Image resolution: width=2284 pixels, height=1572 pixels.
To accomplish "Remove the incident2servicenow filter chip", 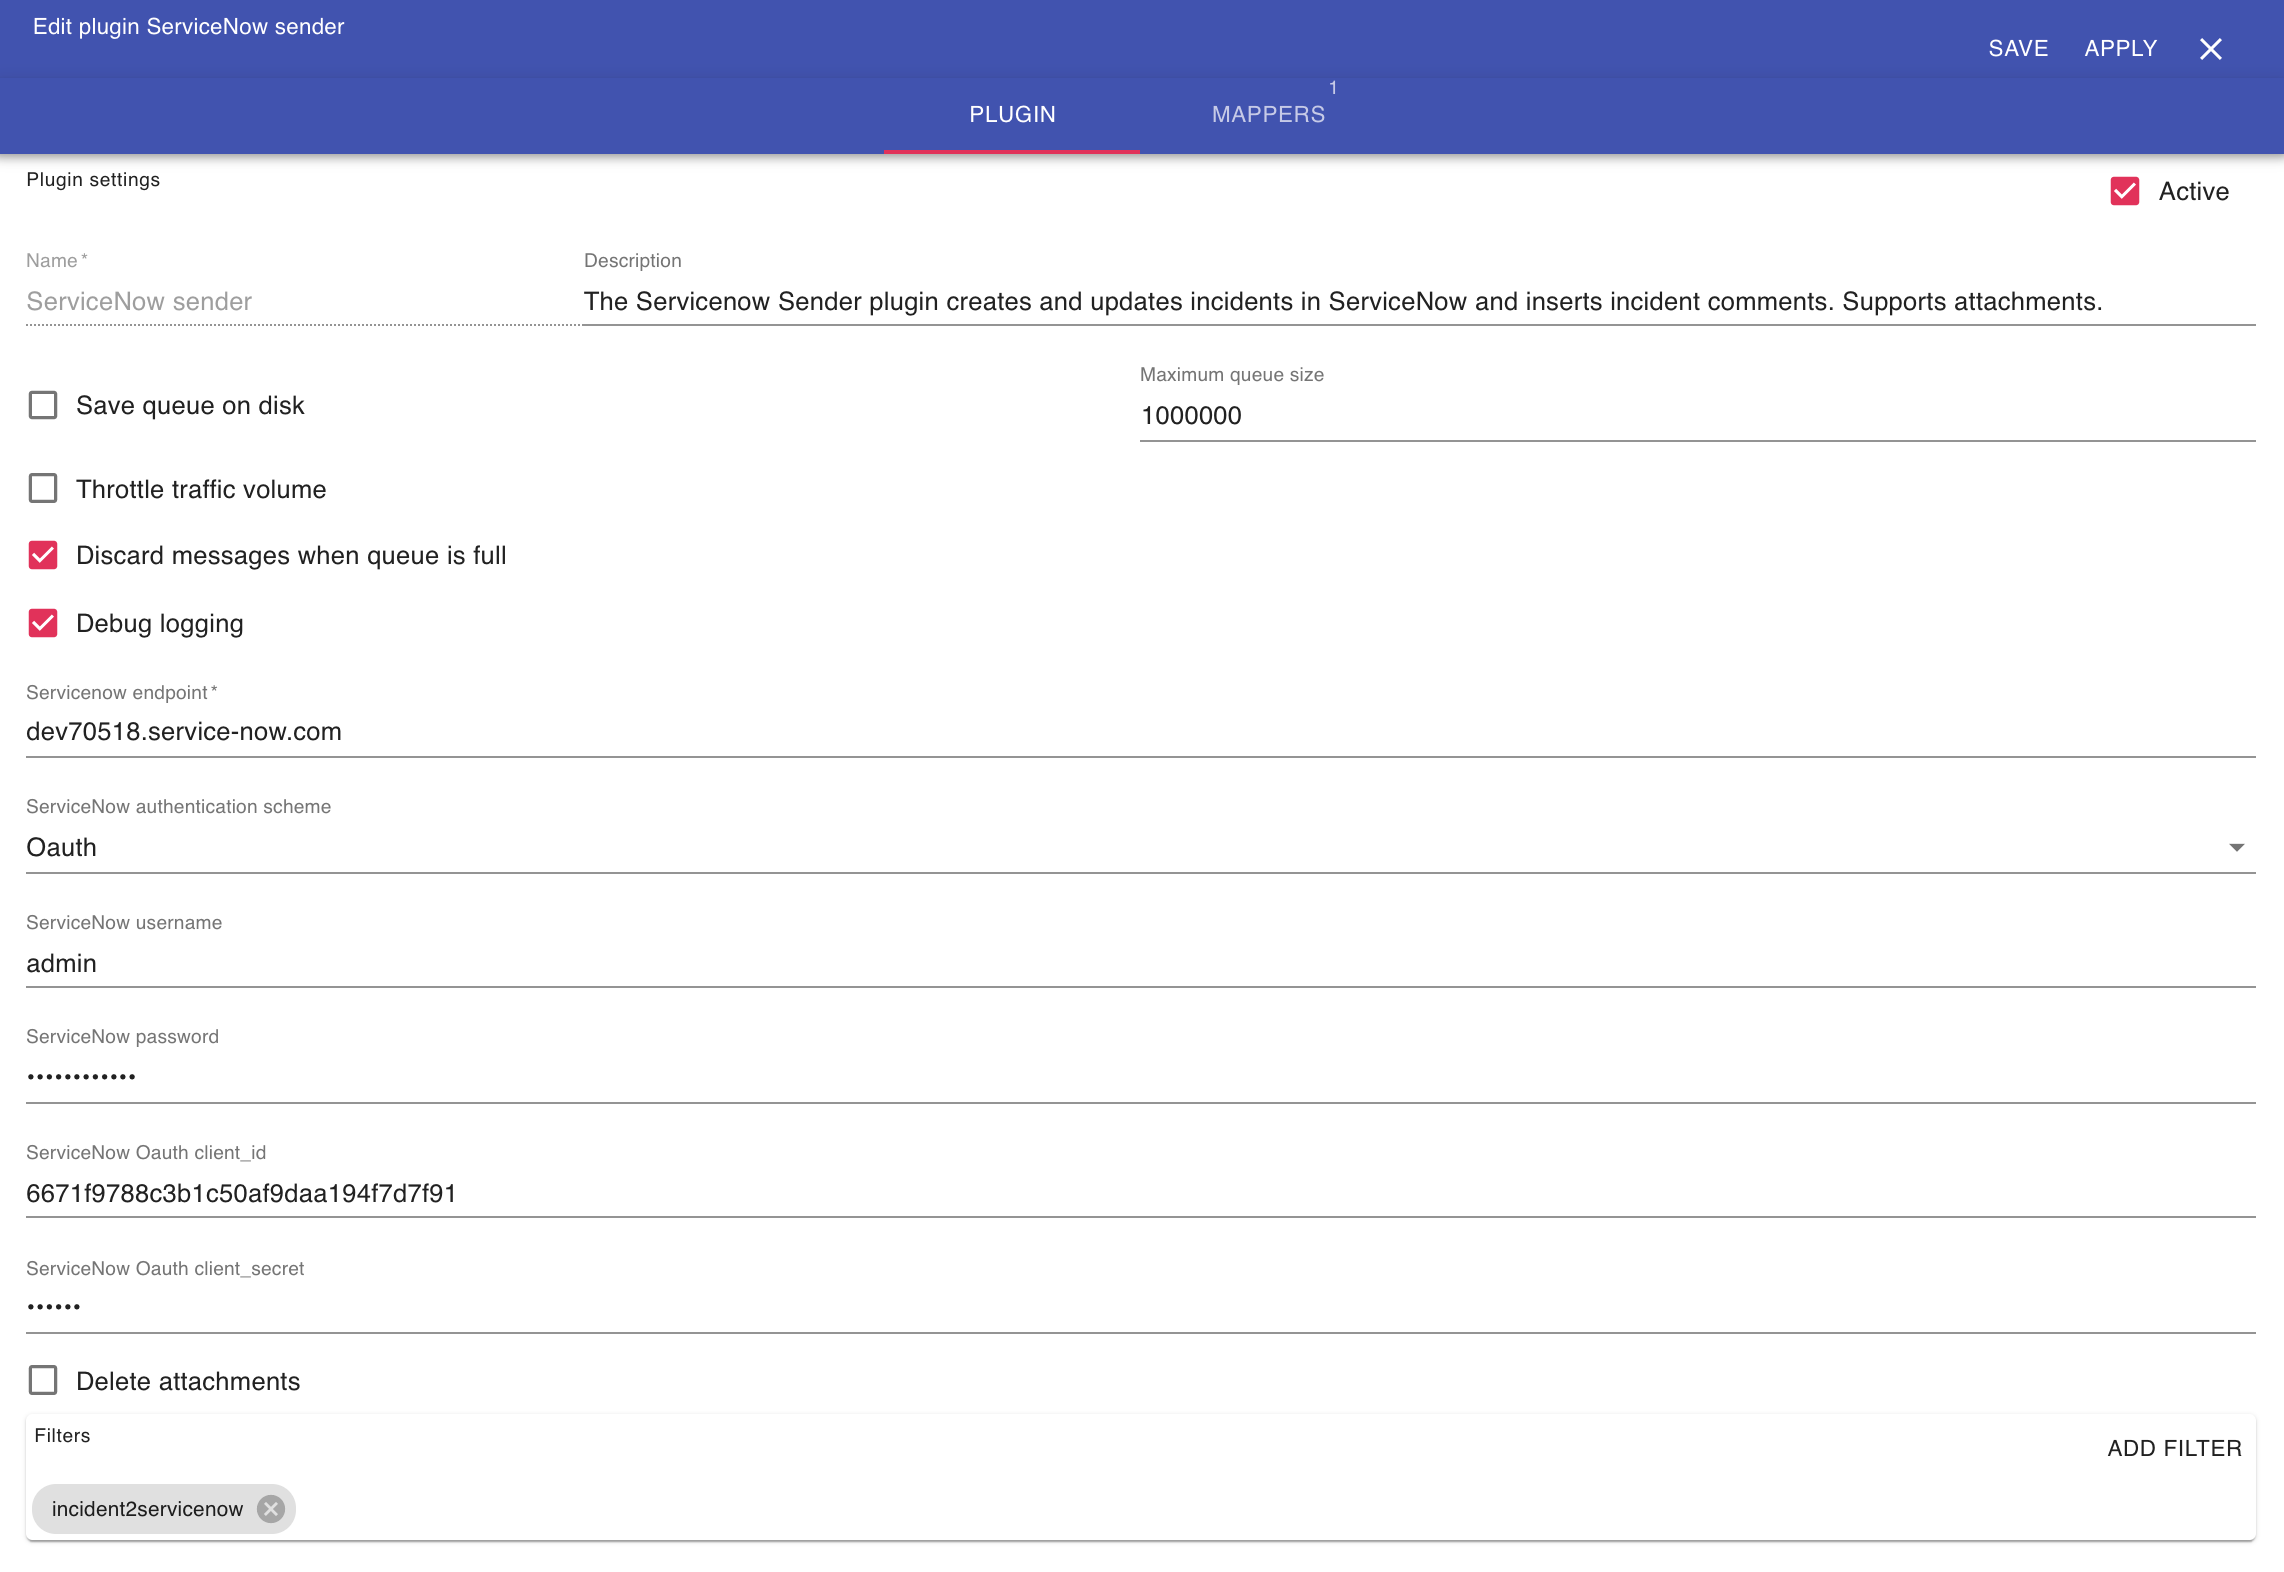I will point(271,1508).
